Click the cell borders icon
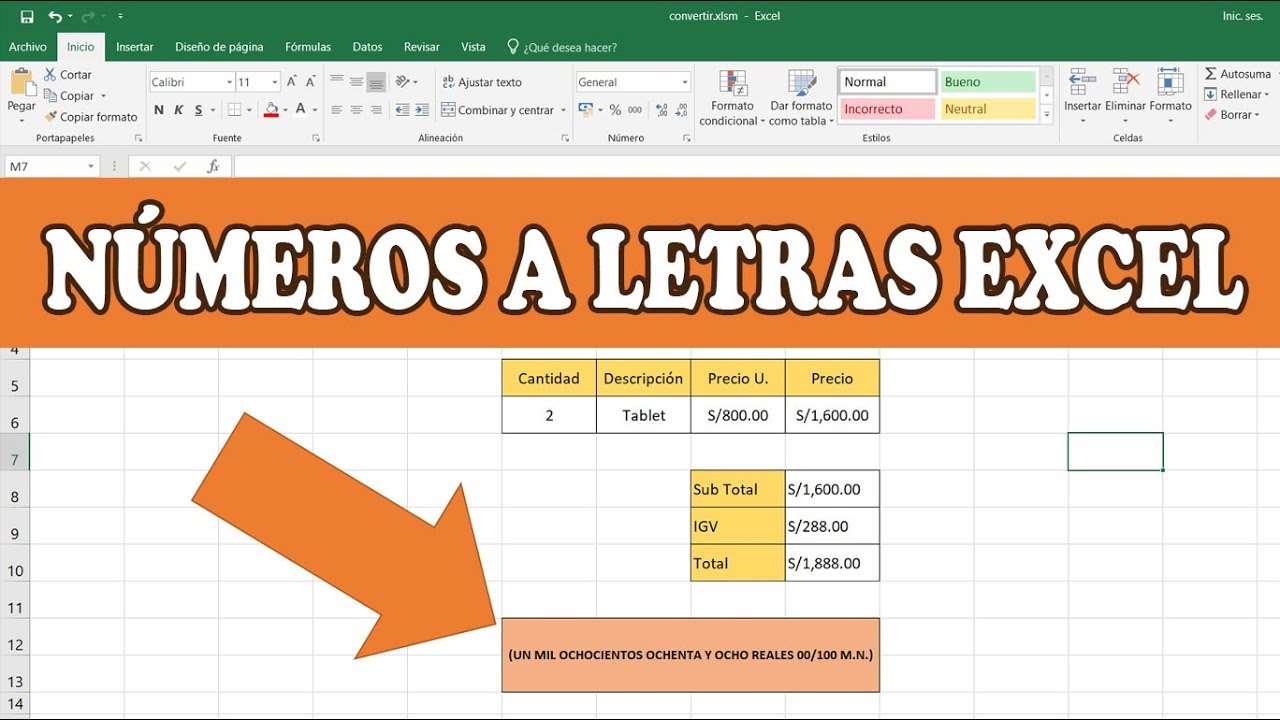 [x=234, y=110]
